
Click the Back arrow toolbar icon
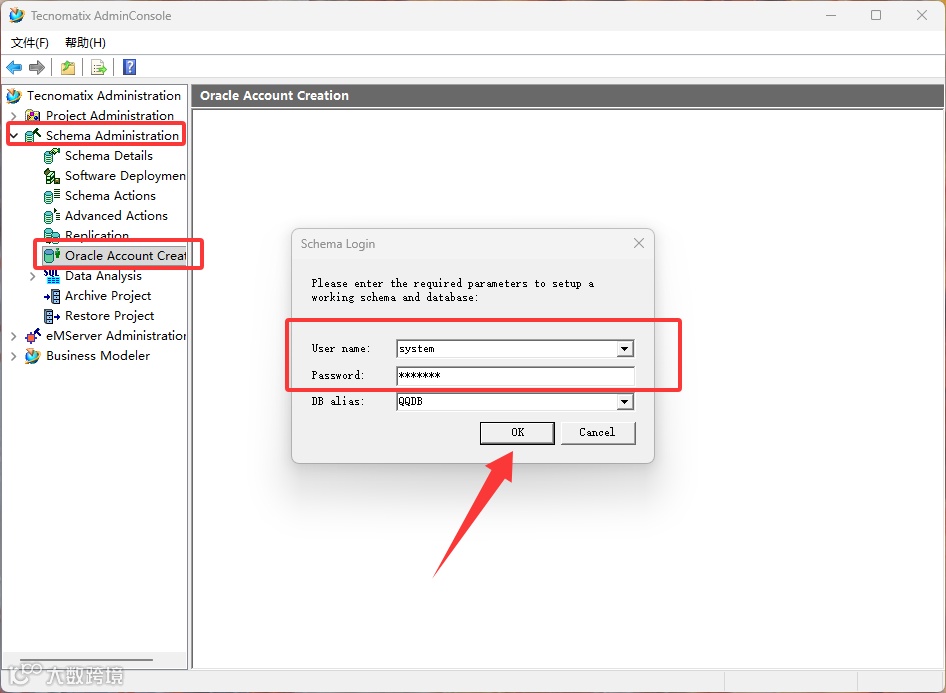coord(14,68)
